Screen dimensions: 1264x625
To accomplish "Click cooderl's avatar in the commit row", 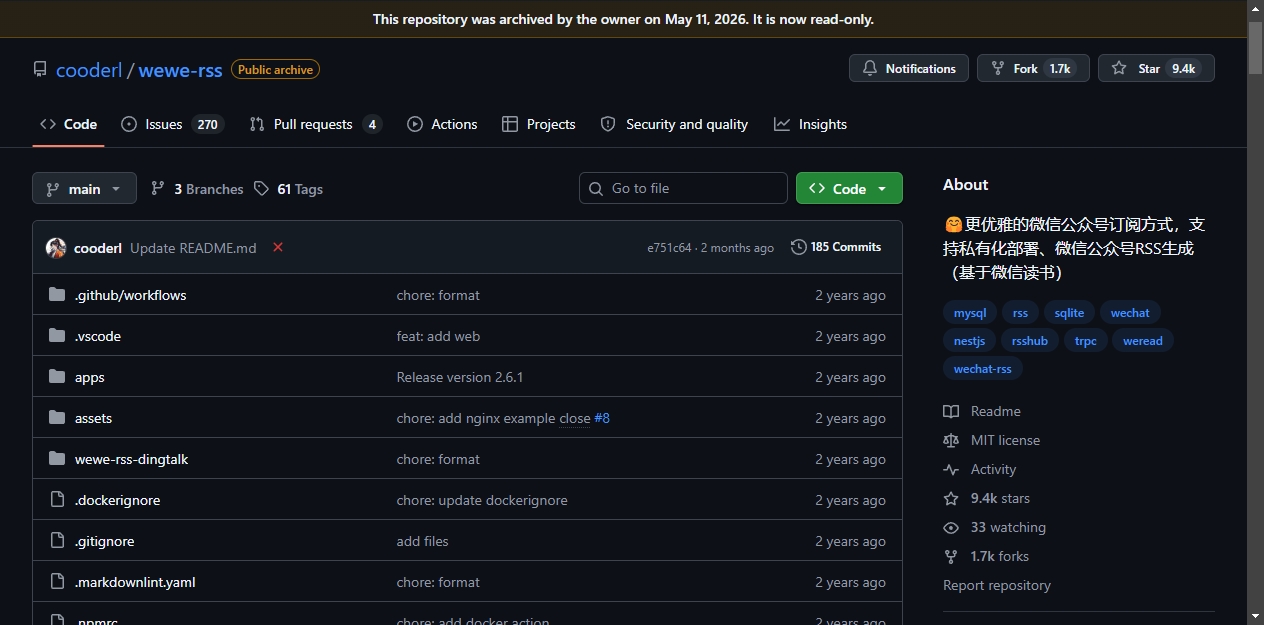I will click(56, 248).
